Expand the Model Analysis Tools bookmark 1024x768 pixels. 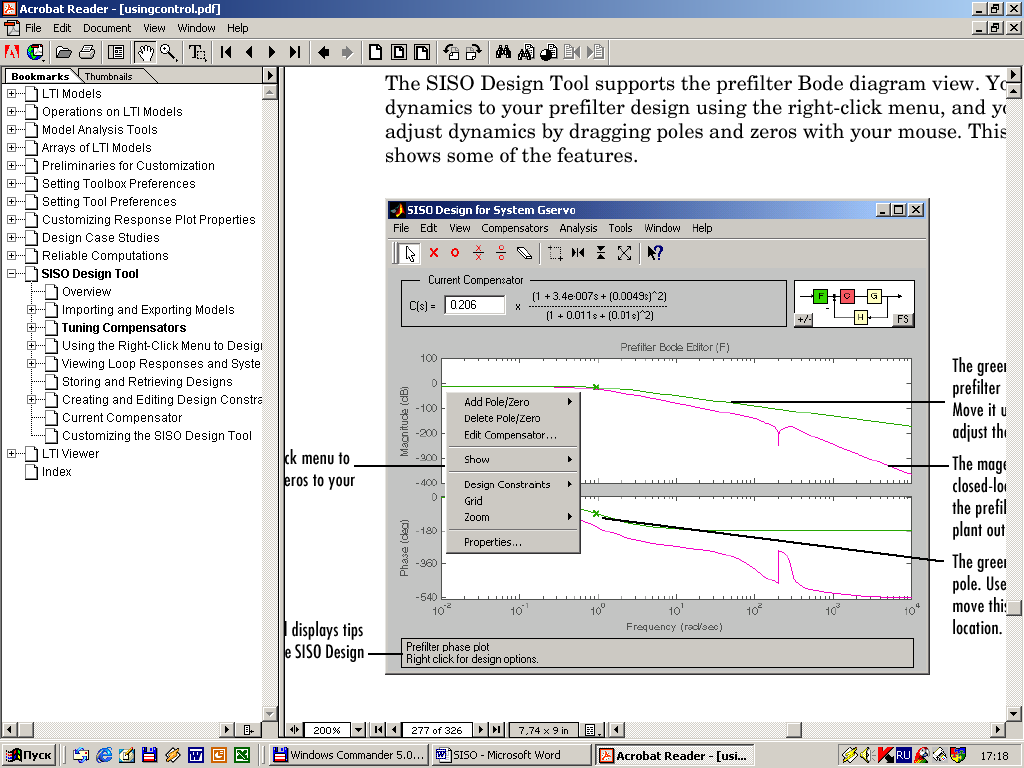pos(11,130)
